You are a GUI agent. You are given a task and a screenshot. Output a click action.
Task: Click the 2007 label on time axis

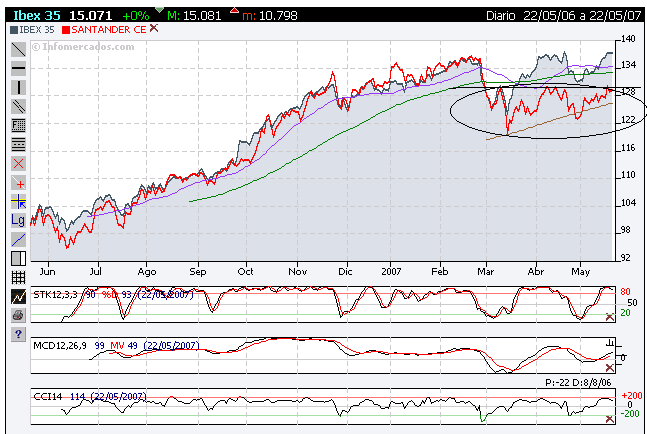tap(391, 271)
